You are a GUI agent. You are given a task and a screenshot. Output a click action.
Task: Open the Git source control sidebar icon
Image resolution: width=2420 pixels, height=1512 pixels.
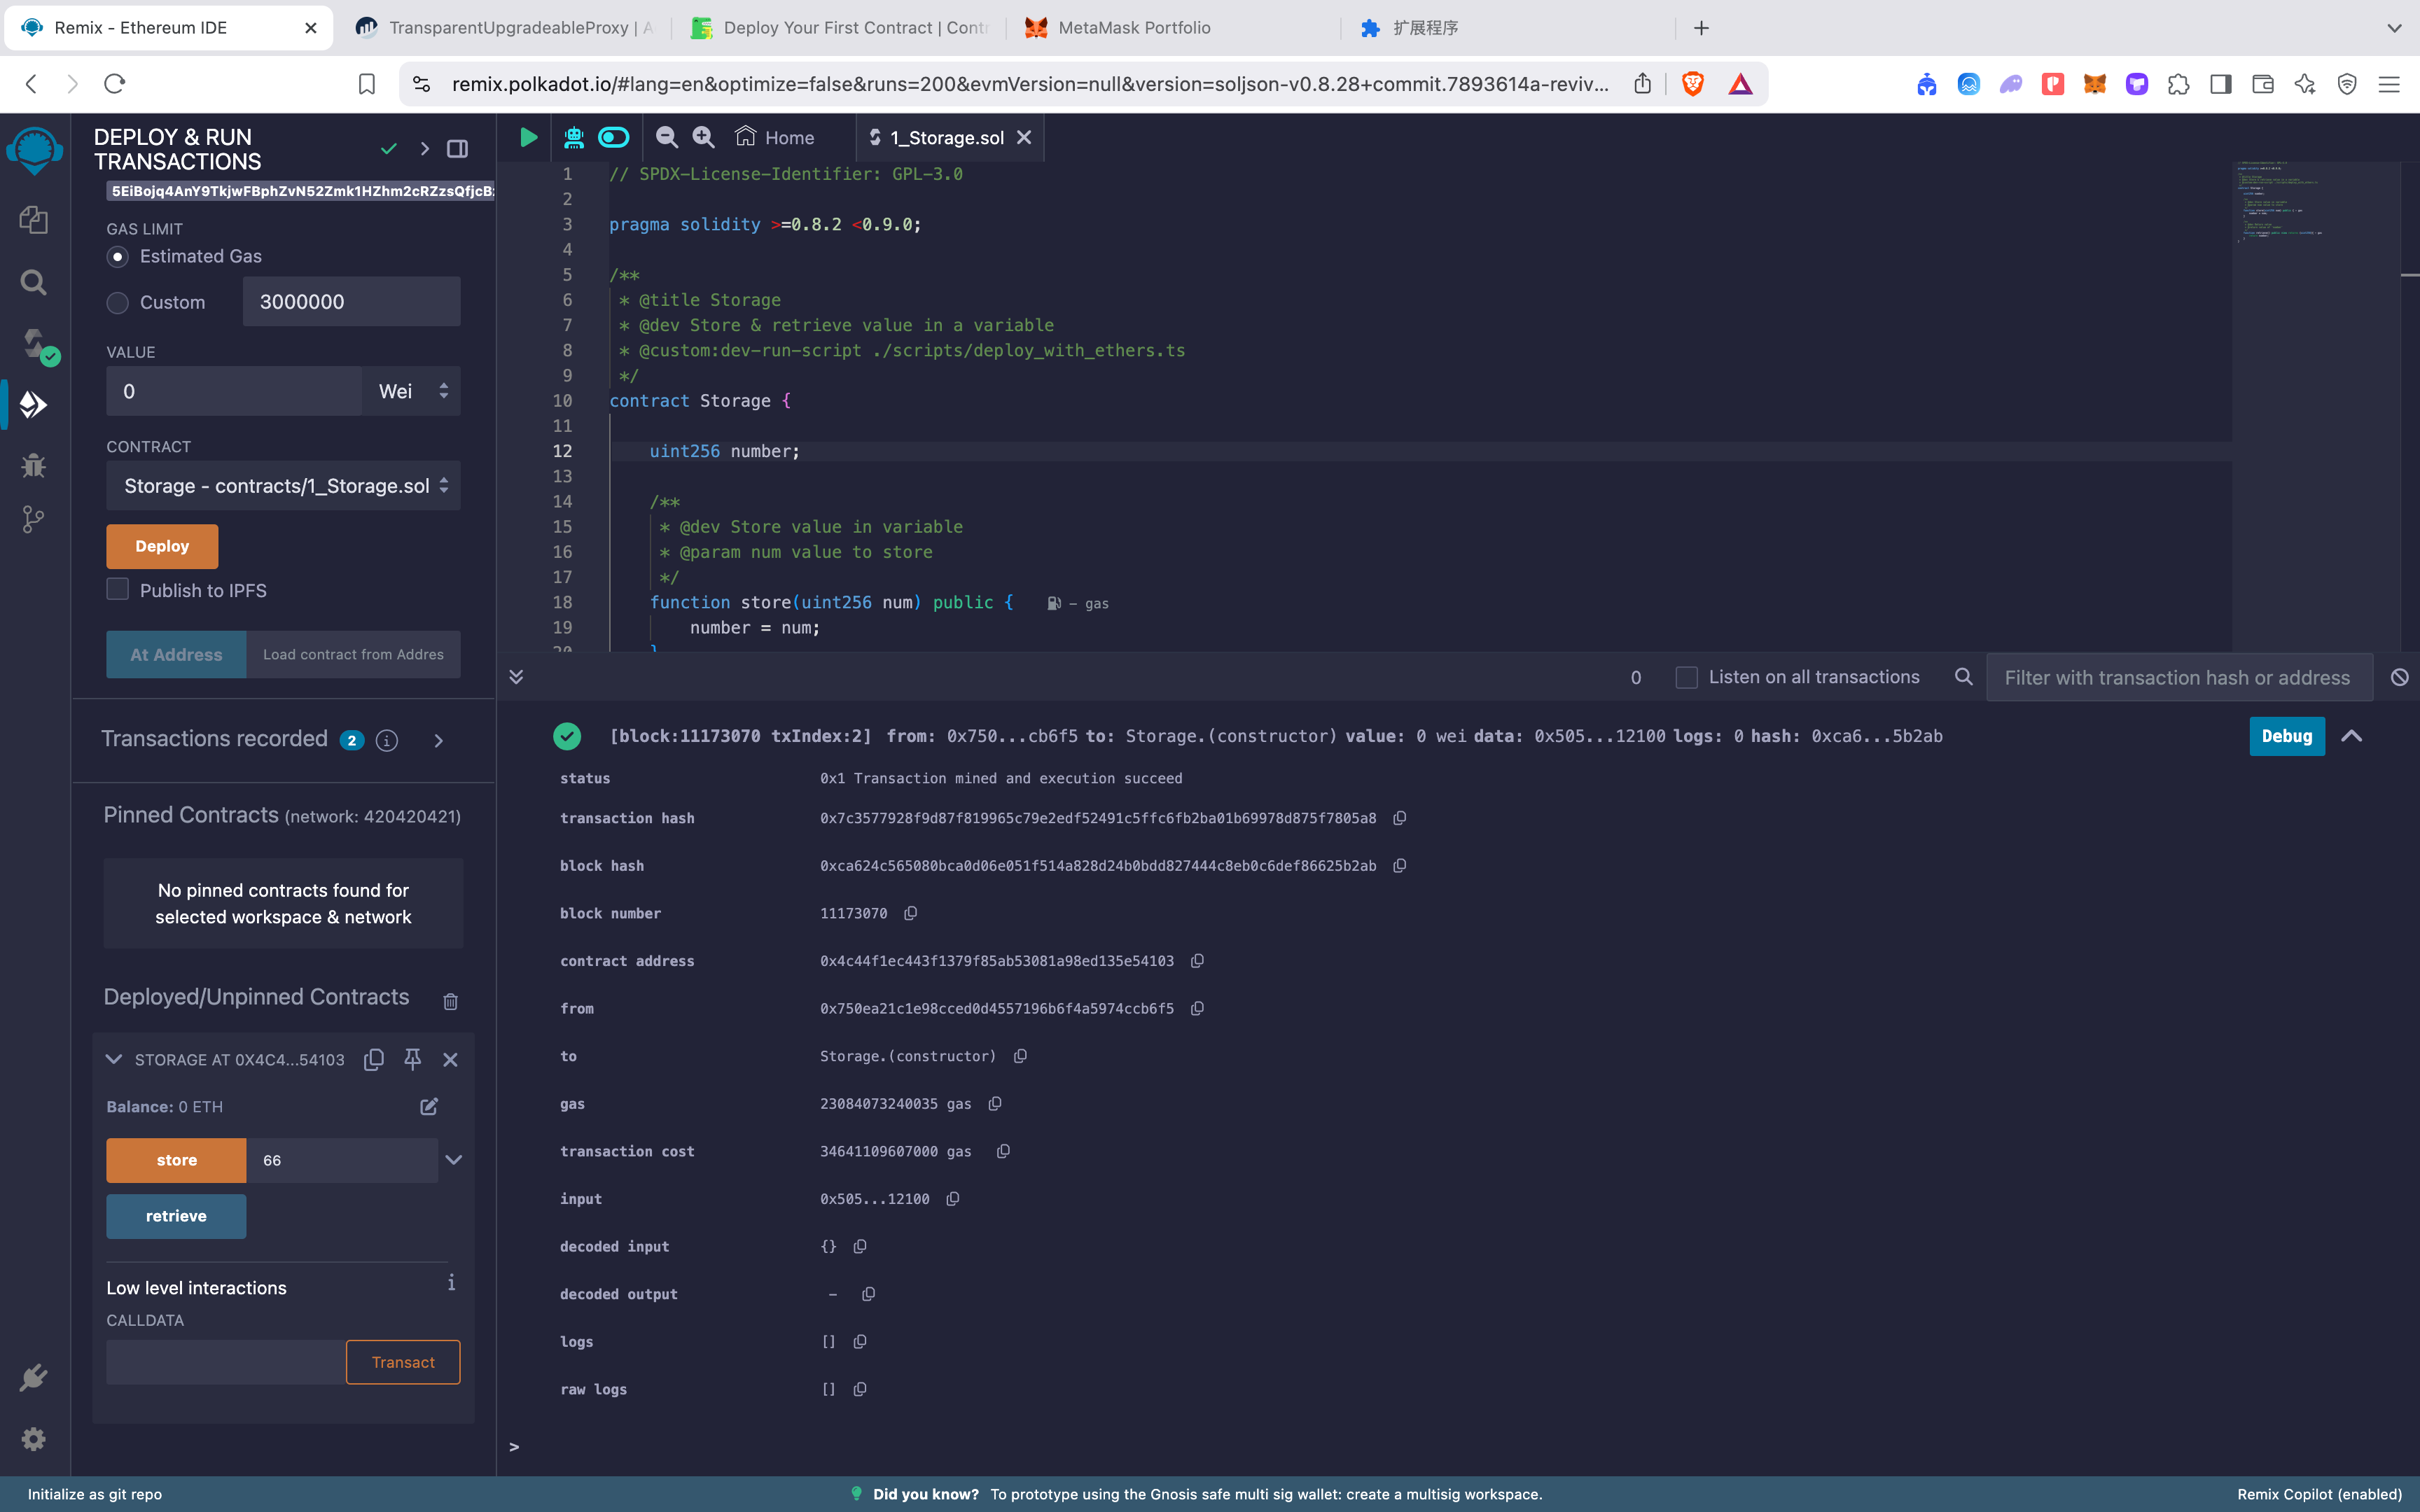[34, 519]
